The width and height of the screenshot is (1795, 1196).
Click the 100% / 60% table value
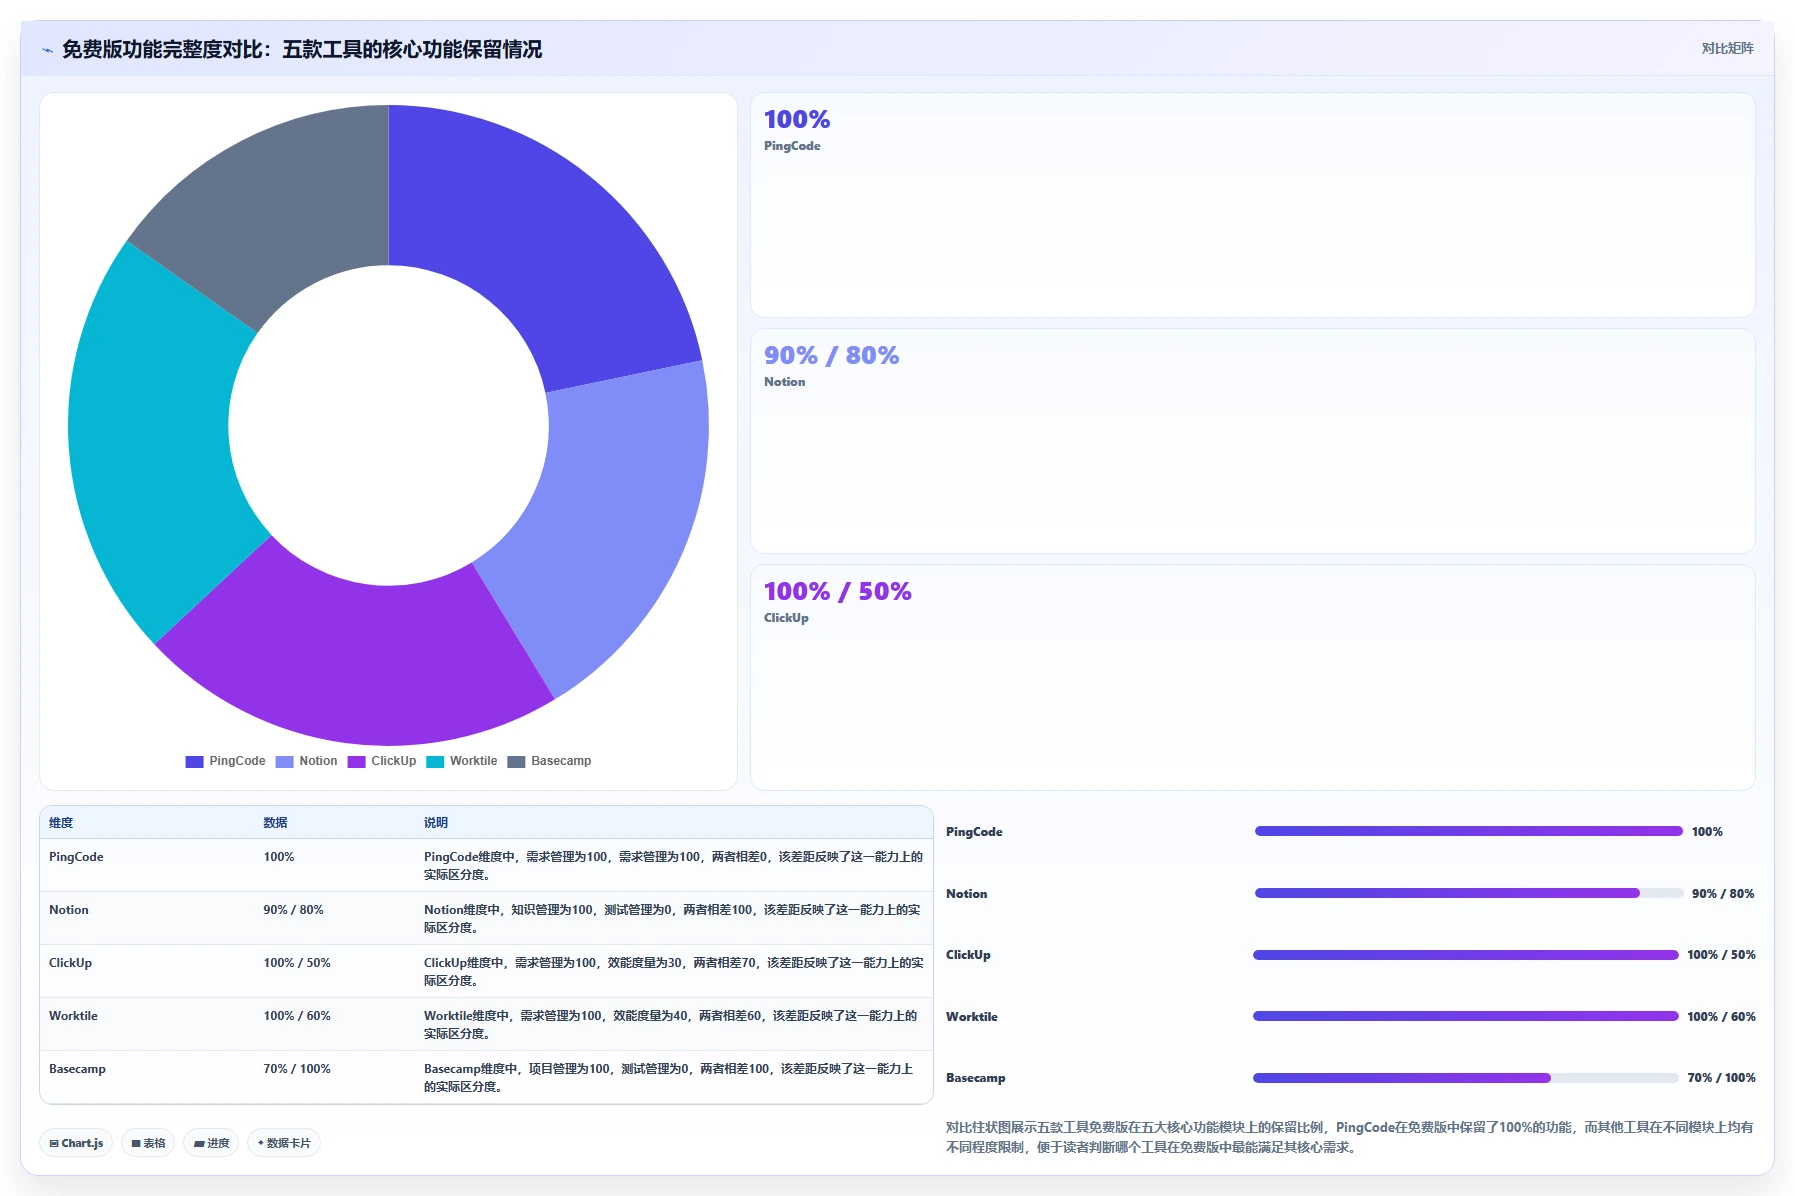297,1016
